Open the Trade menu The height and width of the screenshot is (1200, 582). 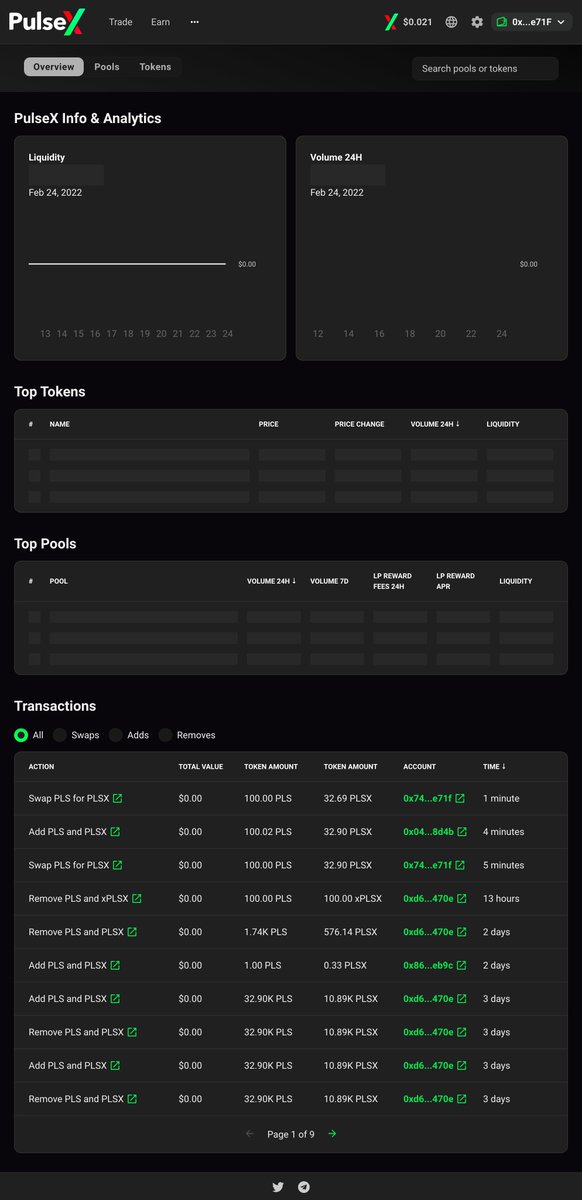tap(120, 22)
